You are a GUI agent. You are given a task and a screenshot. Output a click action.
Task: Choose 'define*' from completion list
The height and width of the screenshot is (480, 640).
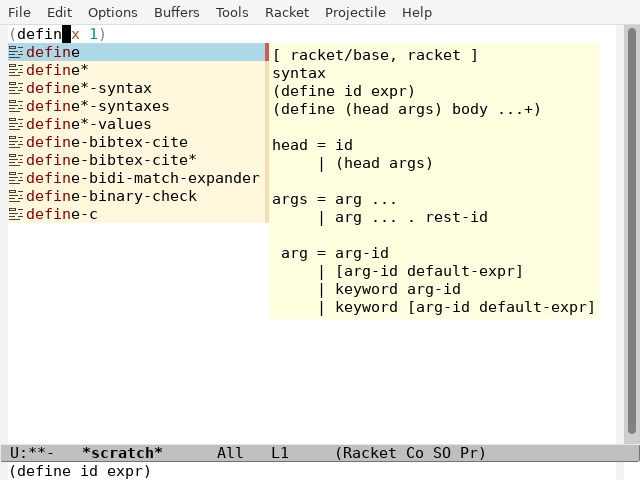[136, 70]
